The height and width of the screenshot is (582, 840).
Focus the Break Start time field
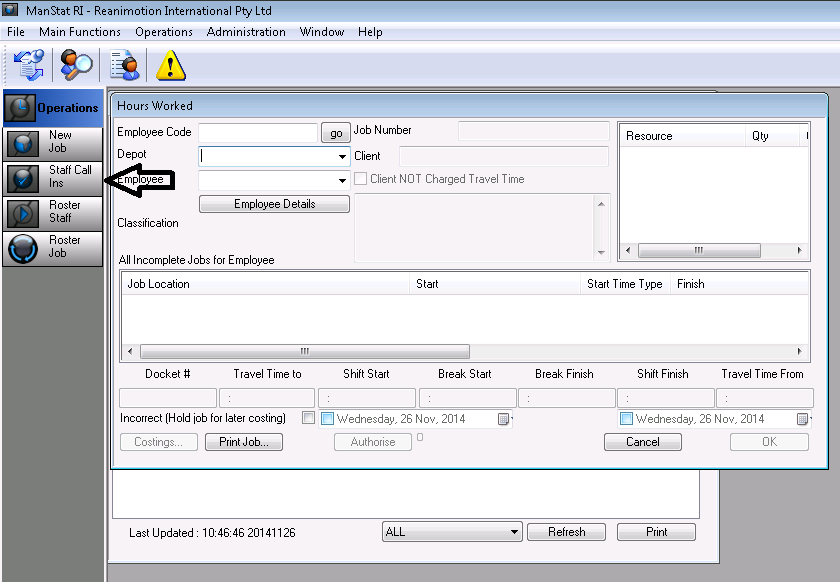[468, 398]
